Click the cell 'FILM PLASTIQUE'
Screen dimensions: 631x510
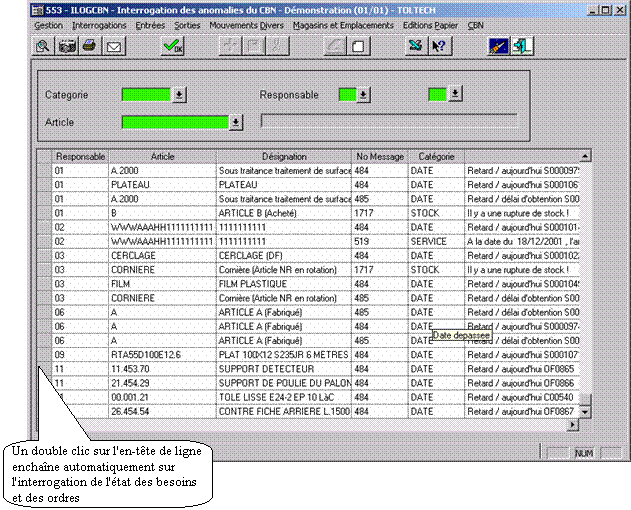(x=284, y=284)
